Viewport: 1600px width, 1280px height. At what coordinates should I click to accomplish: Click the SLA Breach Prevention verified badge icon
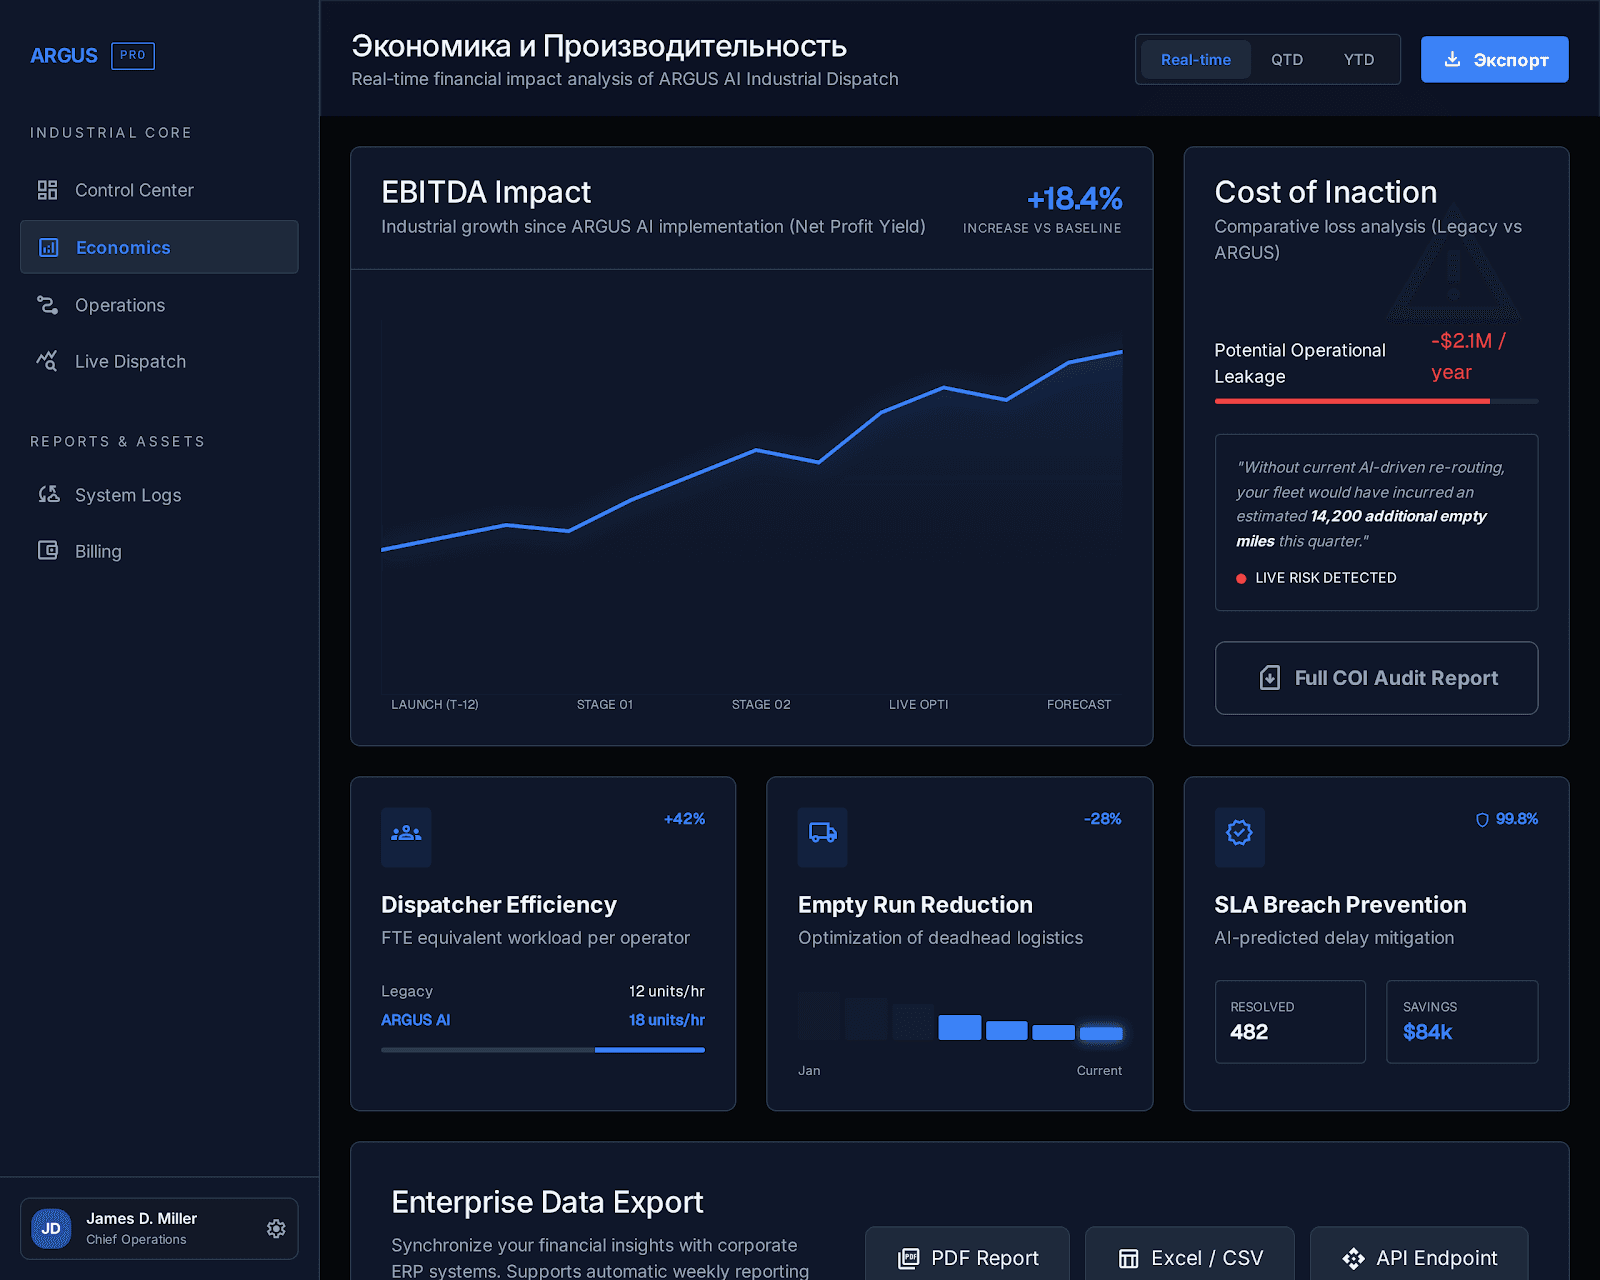coord(1239,833)
